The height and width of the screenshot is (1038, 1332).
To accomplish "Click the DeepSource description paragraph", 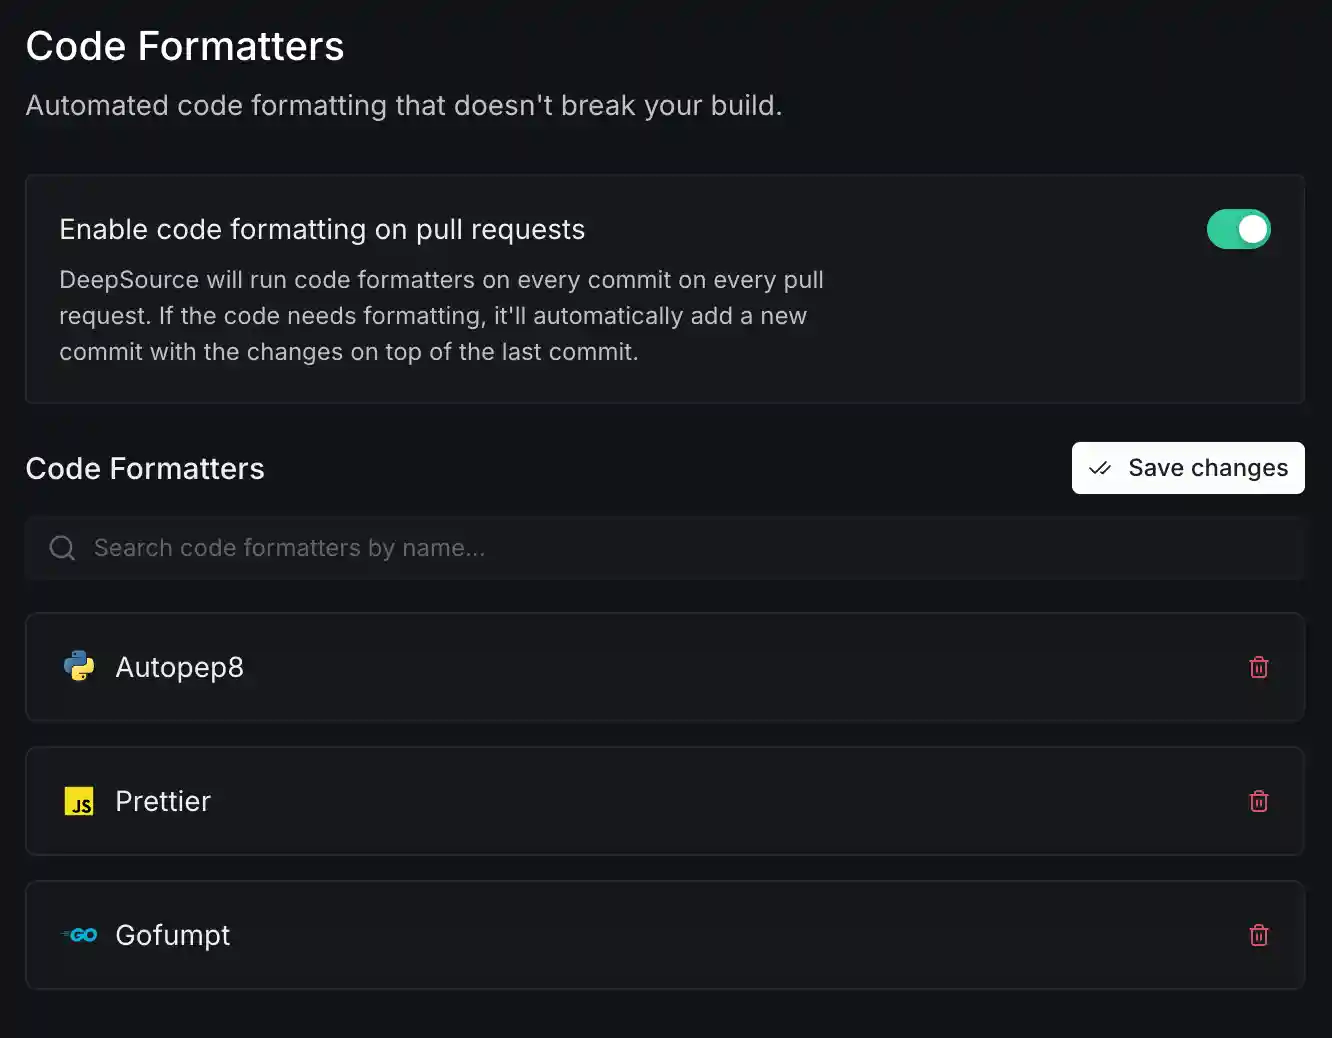I will coord(441,316).
